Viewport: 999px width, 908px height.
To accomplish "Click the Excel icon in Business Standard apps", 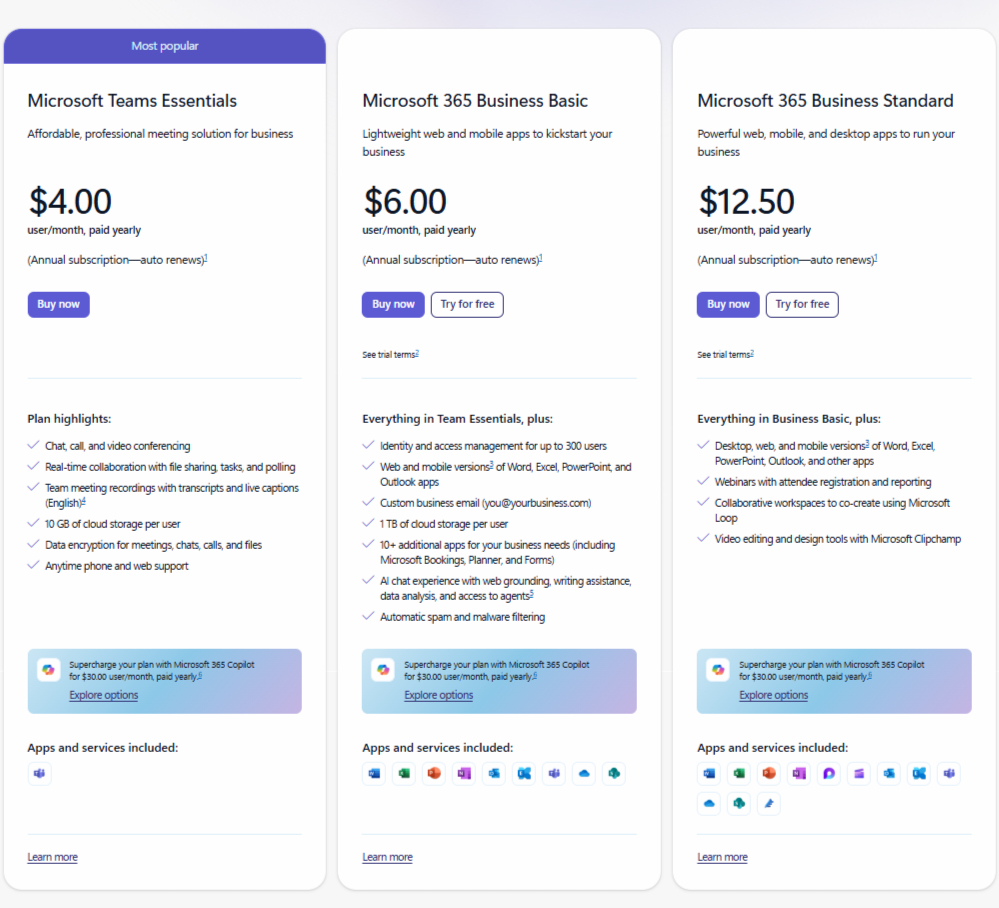I will click(x=739, y=774).
